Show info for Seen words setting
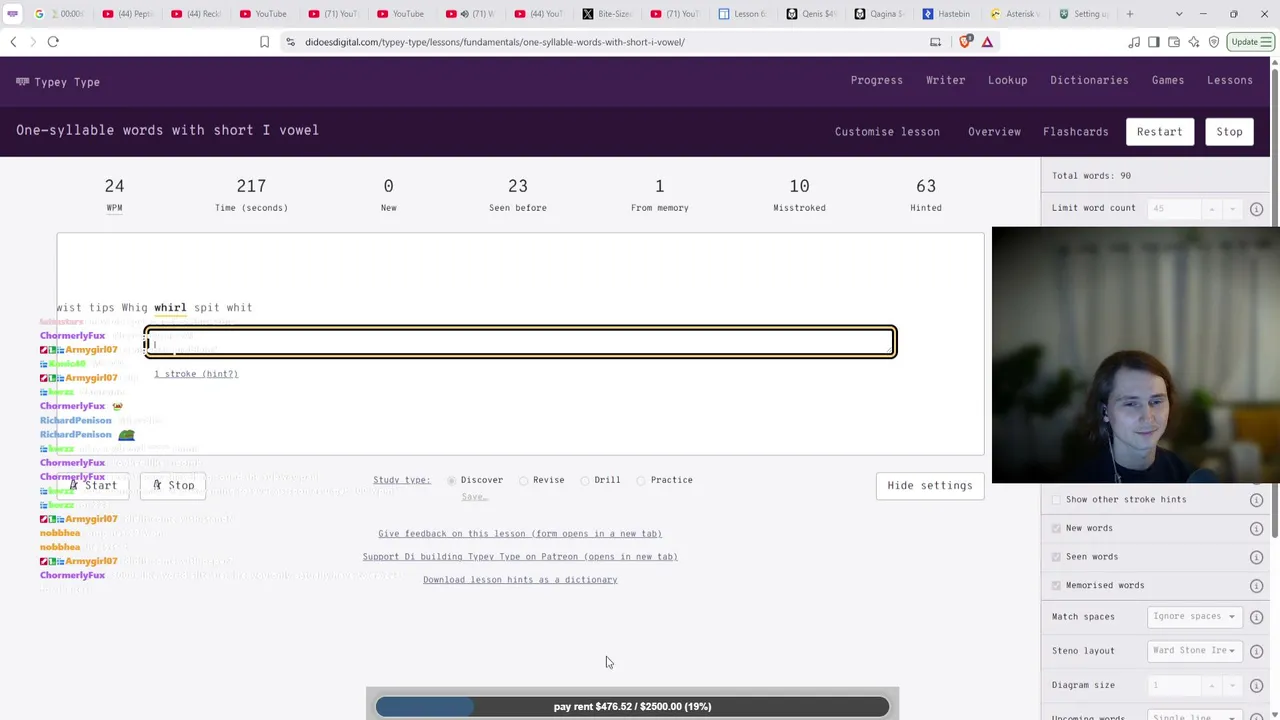This screenshot has height=720, width=1280. [1256, 557]
